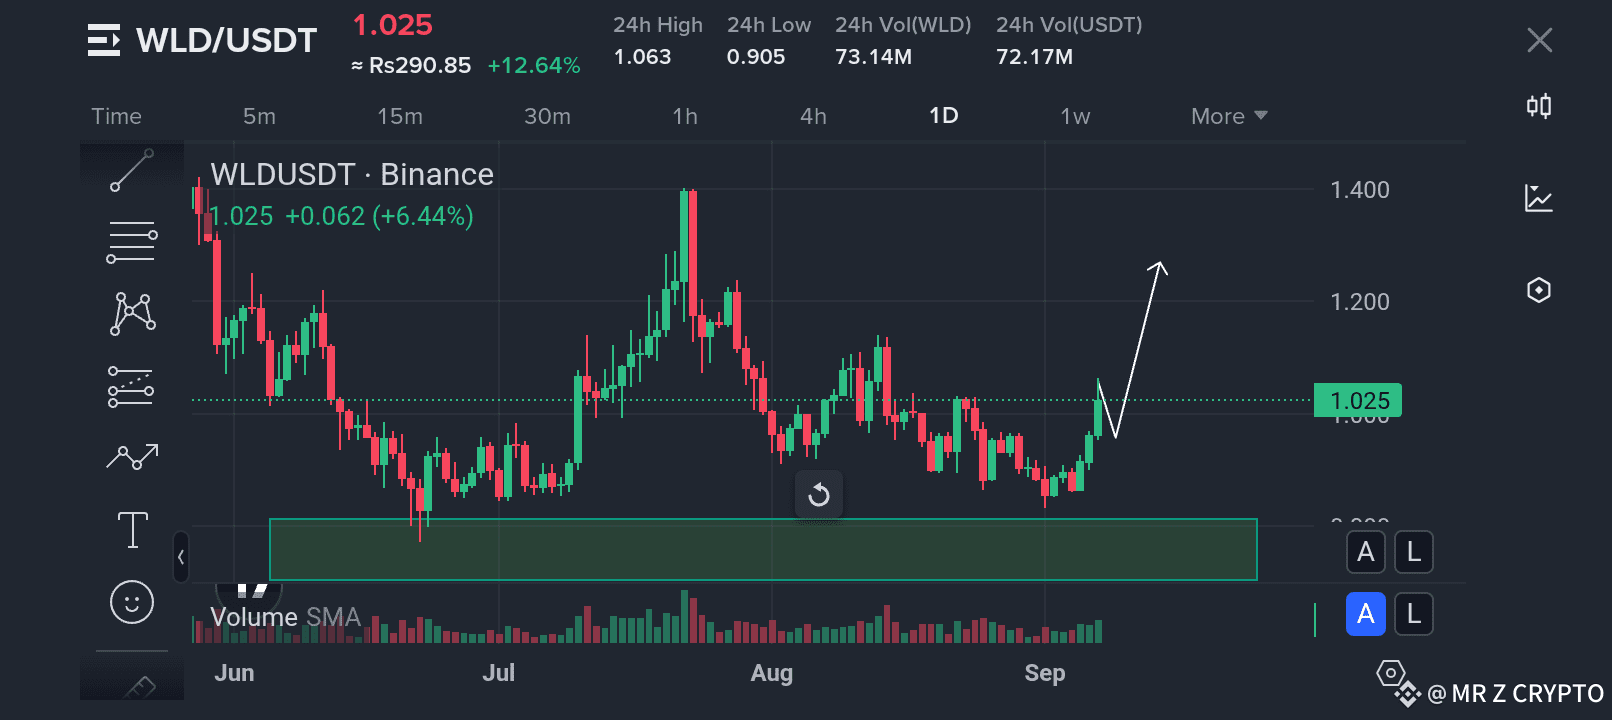
Task: Toggle log scale L on volume pane
Action: pos(1414,614)
